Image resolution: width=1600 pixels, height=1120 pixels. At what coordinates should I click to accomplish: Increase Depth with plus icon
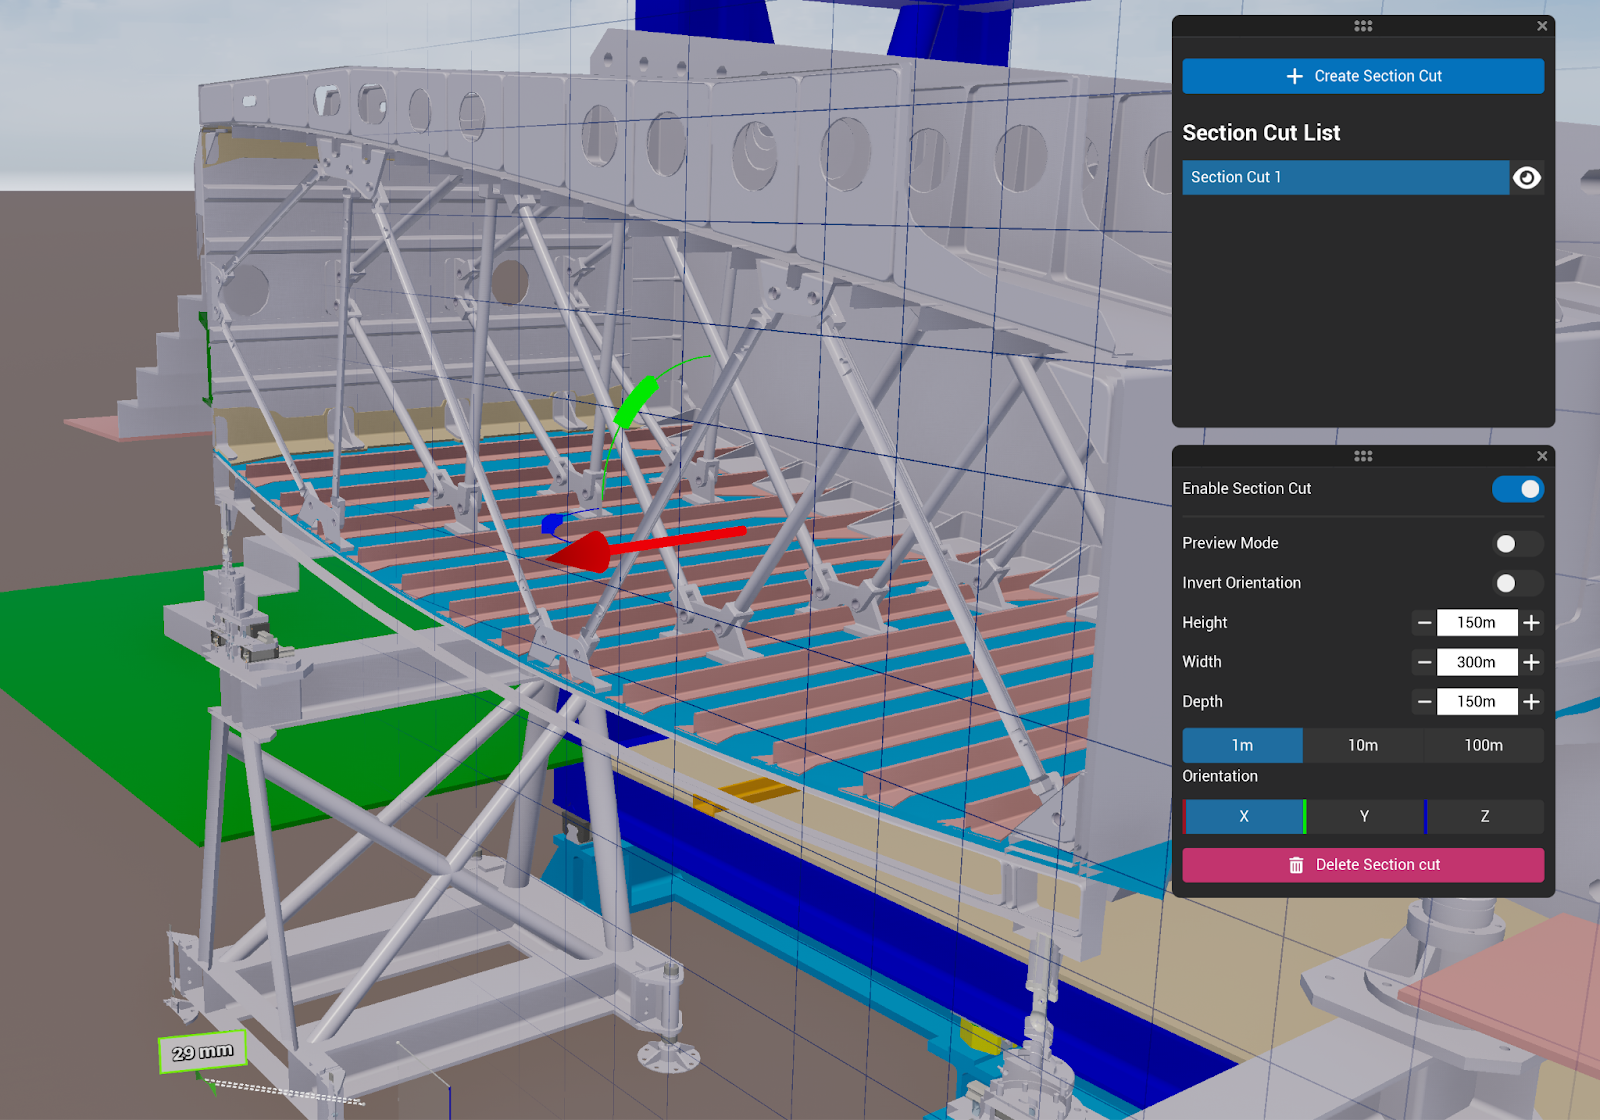(1531, 702)
